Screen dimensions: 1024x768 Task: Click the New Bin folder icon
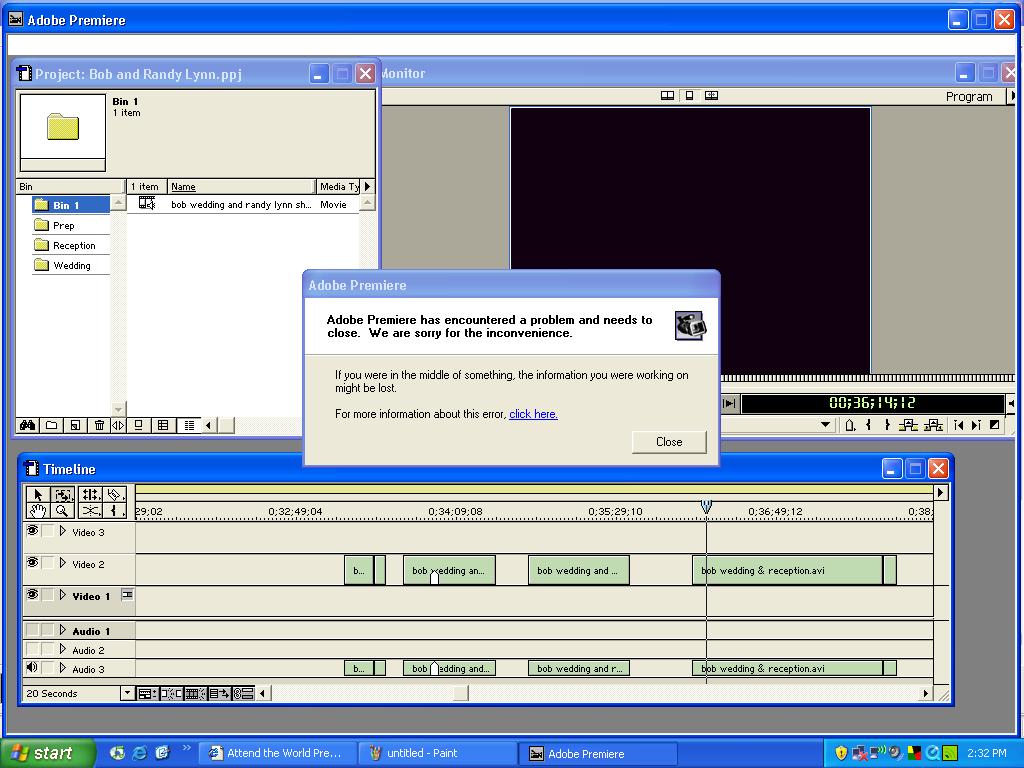[x=52, y=425]
